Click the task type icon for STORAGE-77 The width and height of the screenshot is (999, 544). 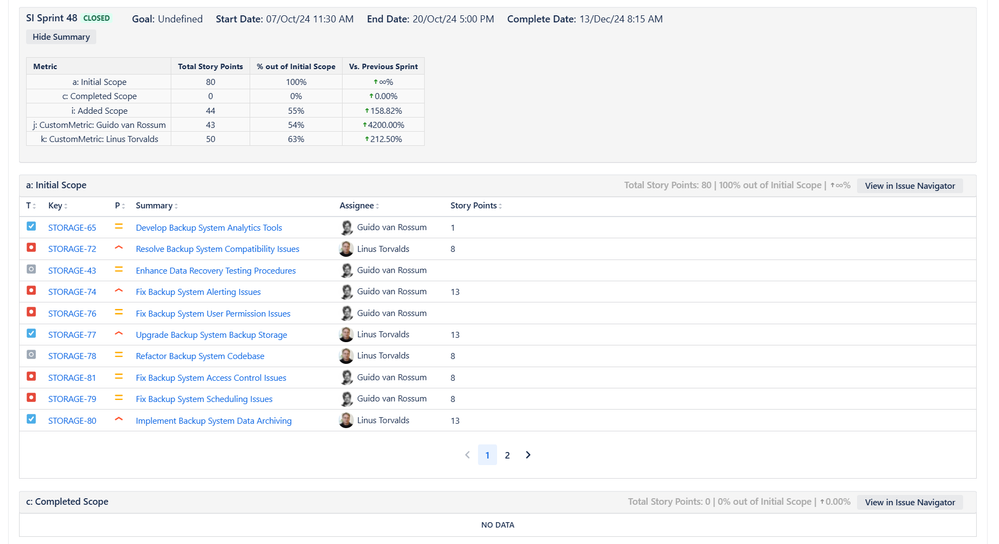coord(31,333)
